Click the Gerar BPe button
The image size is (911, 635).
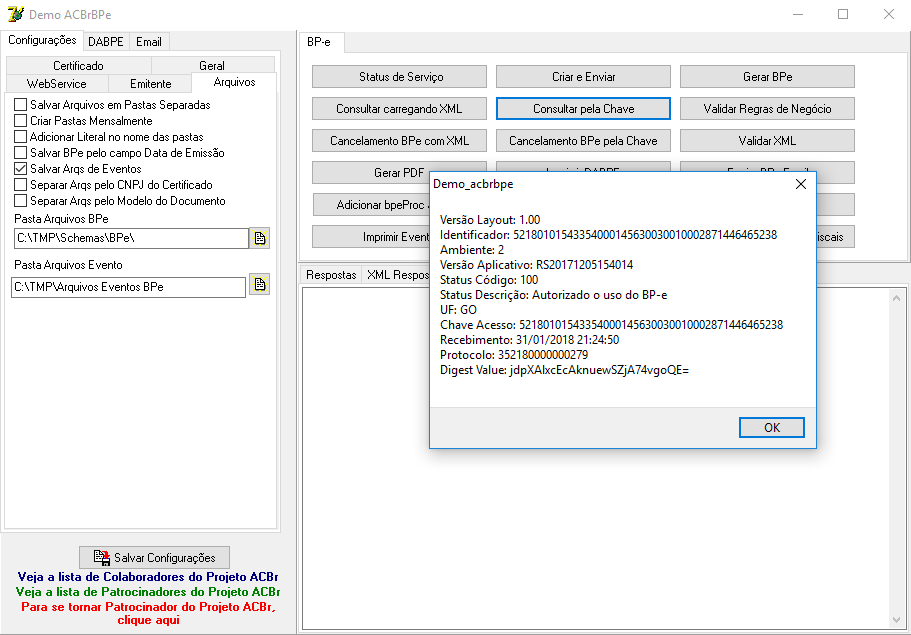pos(767,77)
